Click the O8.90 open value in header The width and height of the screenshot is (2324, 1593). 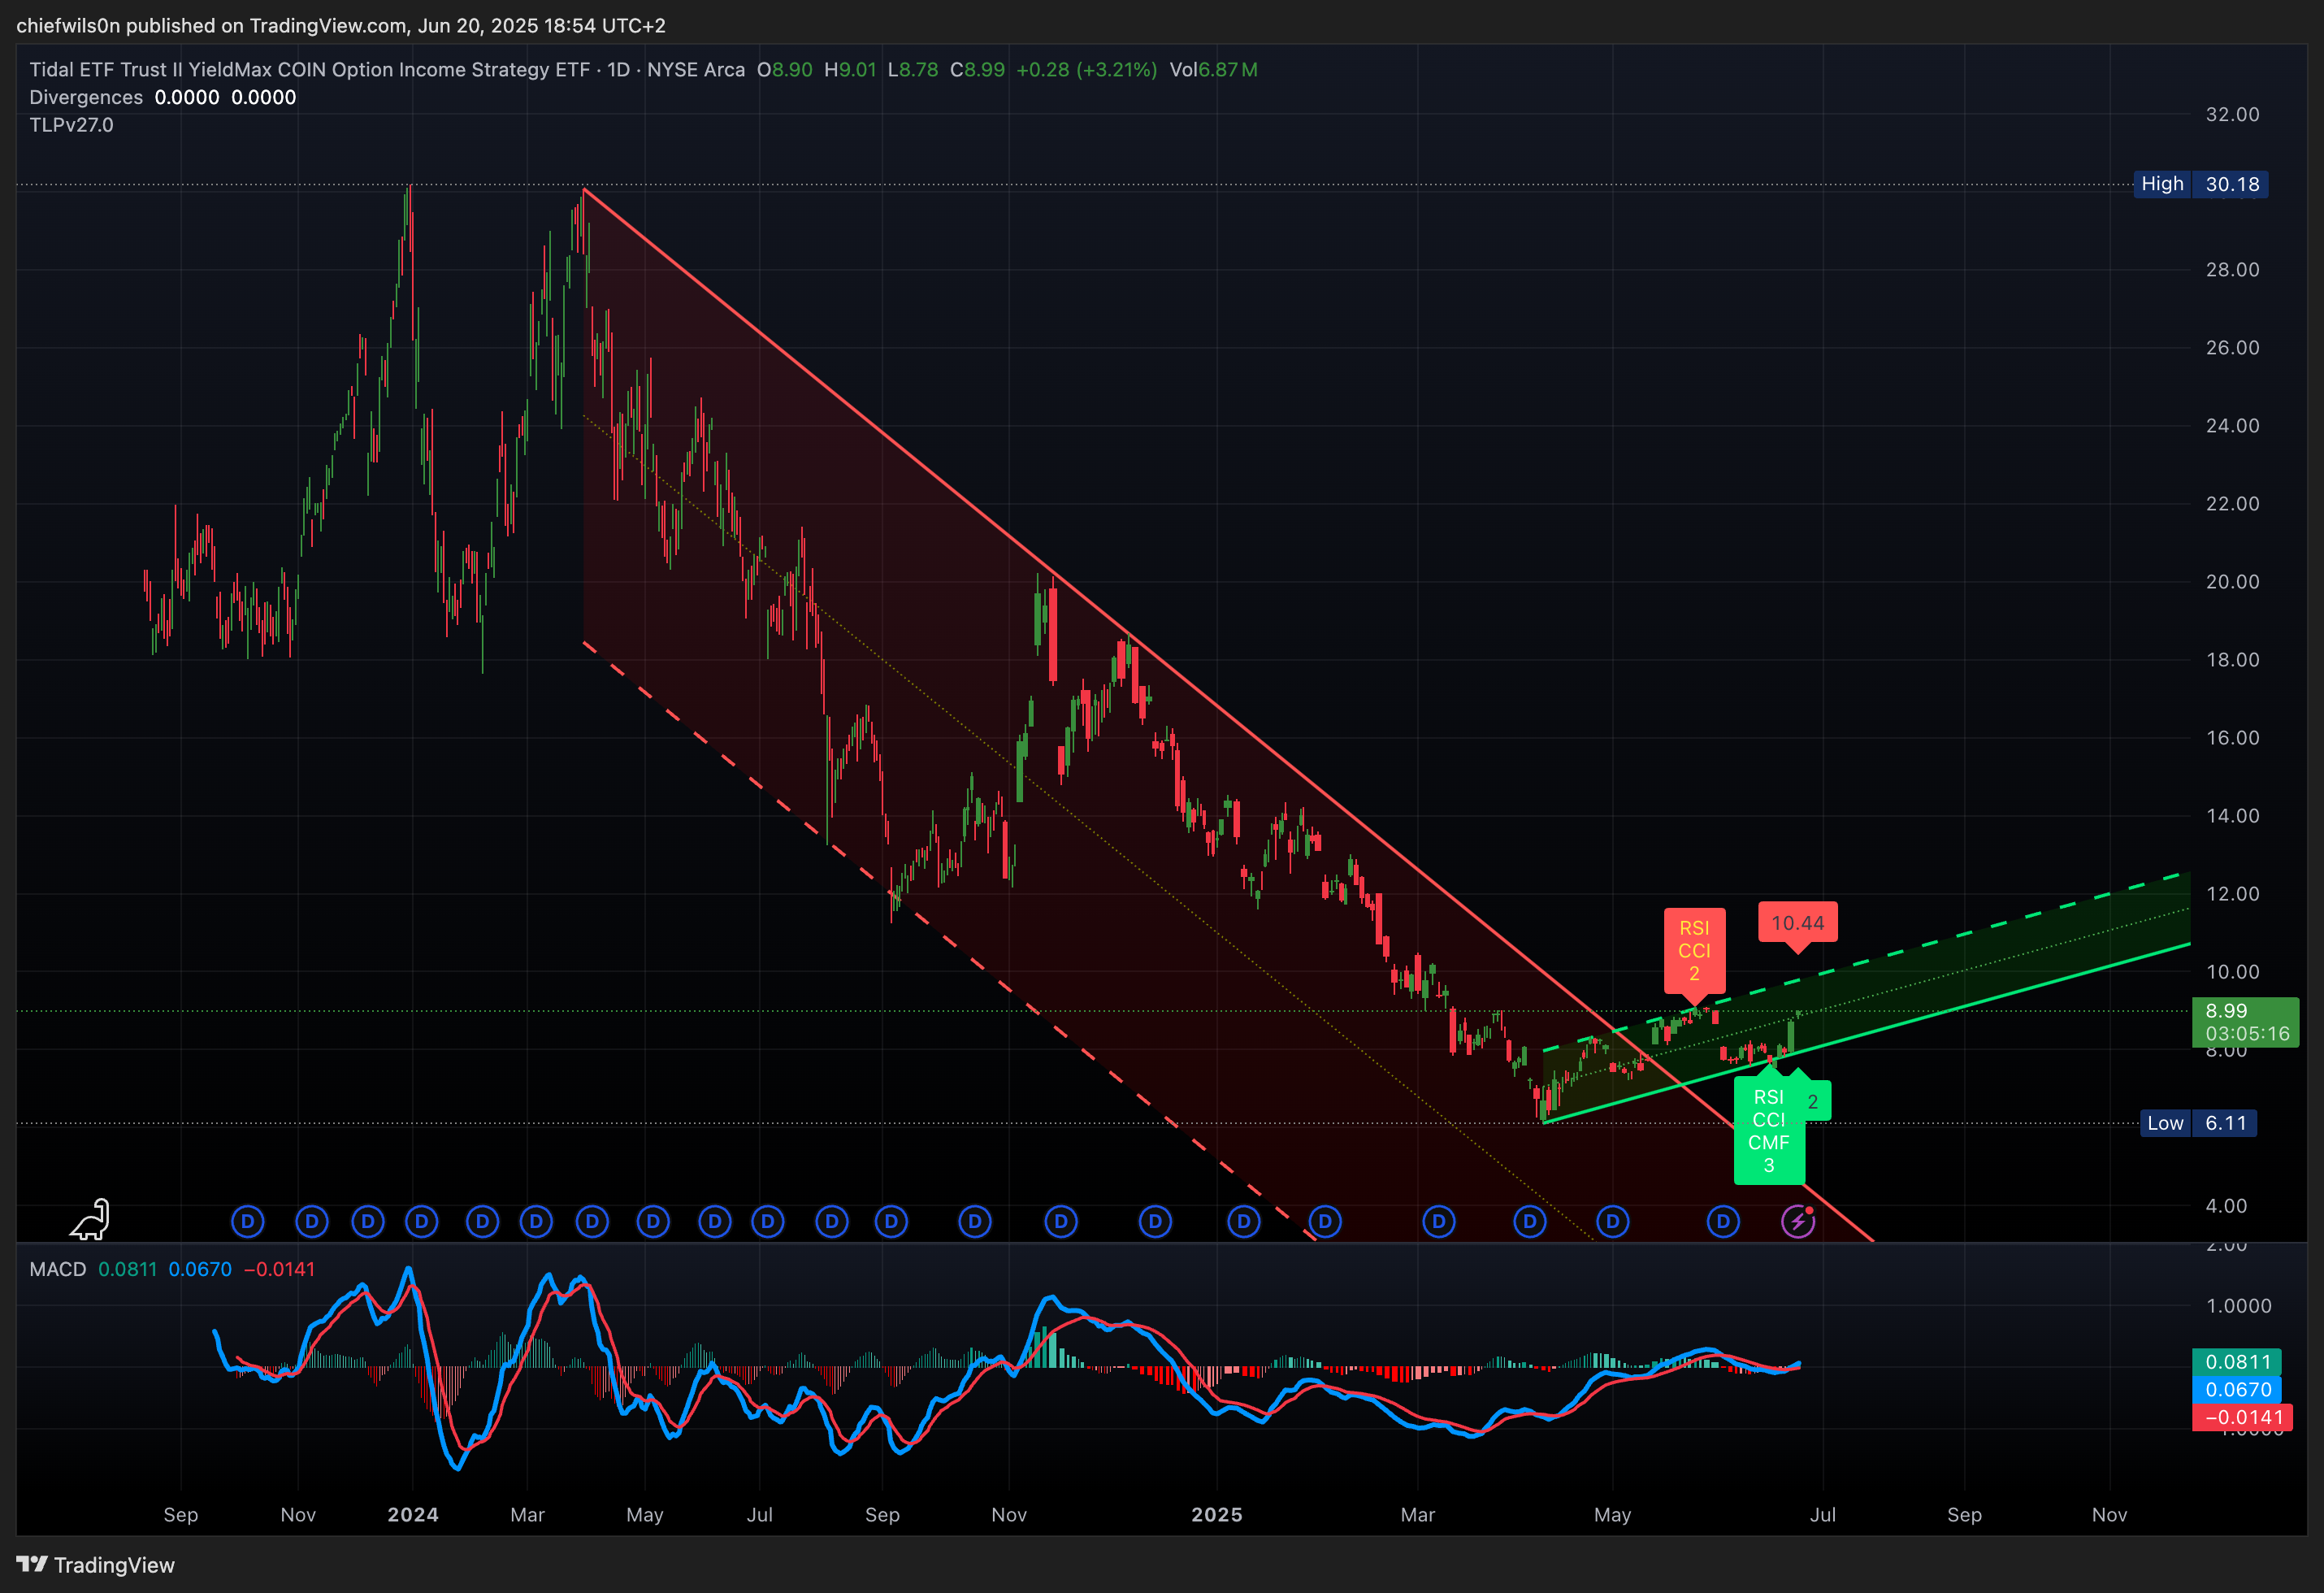click(785, 70)
